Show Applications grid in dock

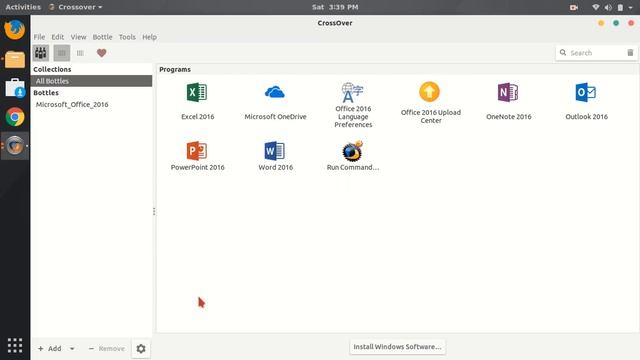[15, 345]
